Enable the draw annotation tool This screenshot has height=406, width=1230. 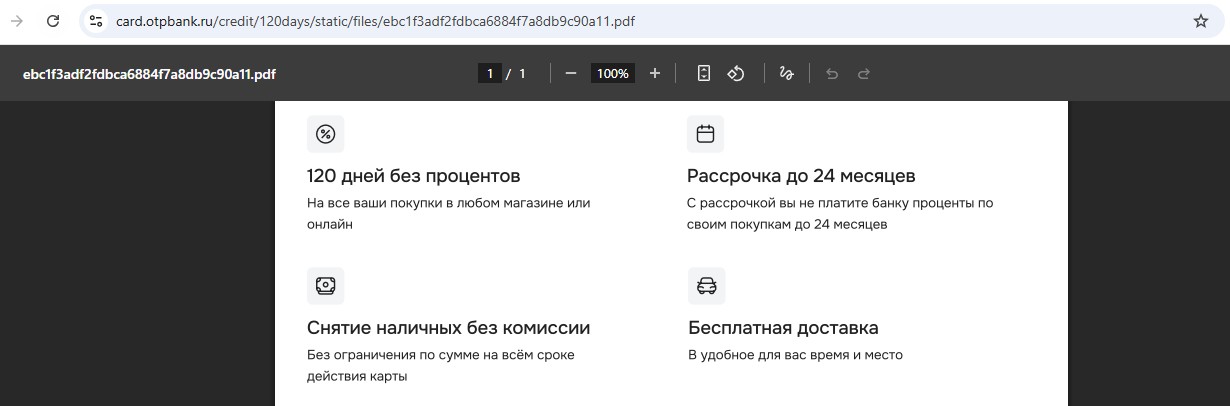coord(787,74)
